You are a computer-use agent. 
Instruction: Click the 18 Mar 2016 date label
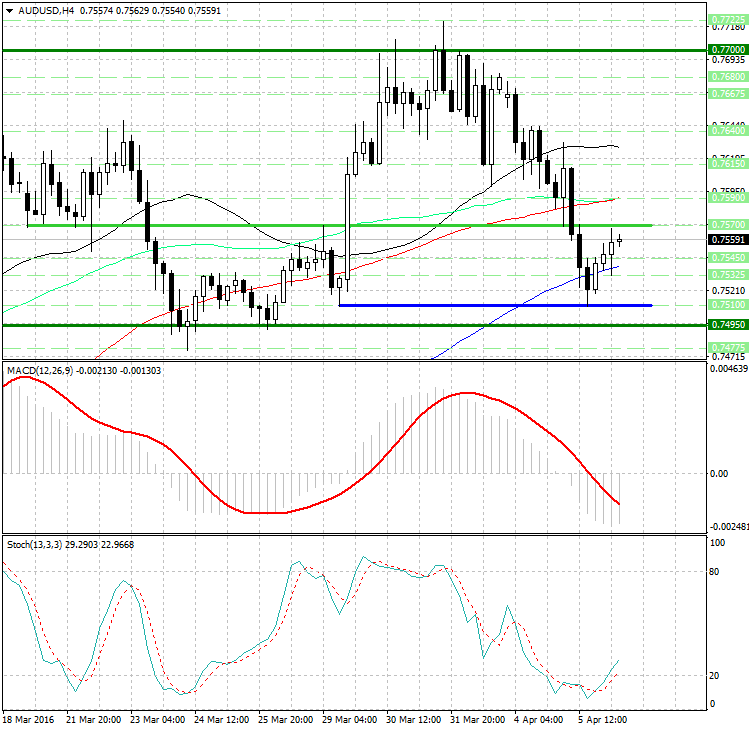(28, 719)
